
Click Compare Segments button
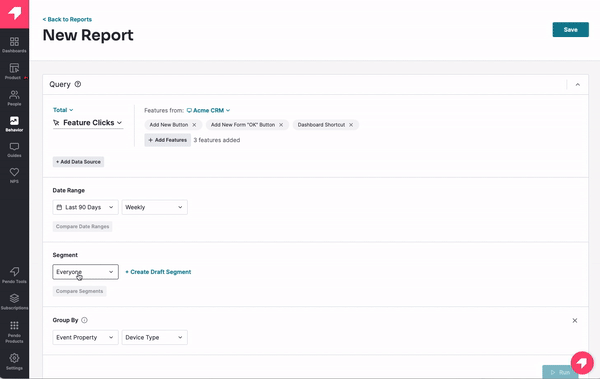80,291
